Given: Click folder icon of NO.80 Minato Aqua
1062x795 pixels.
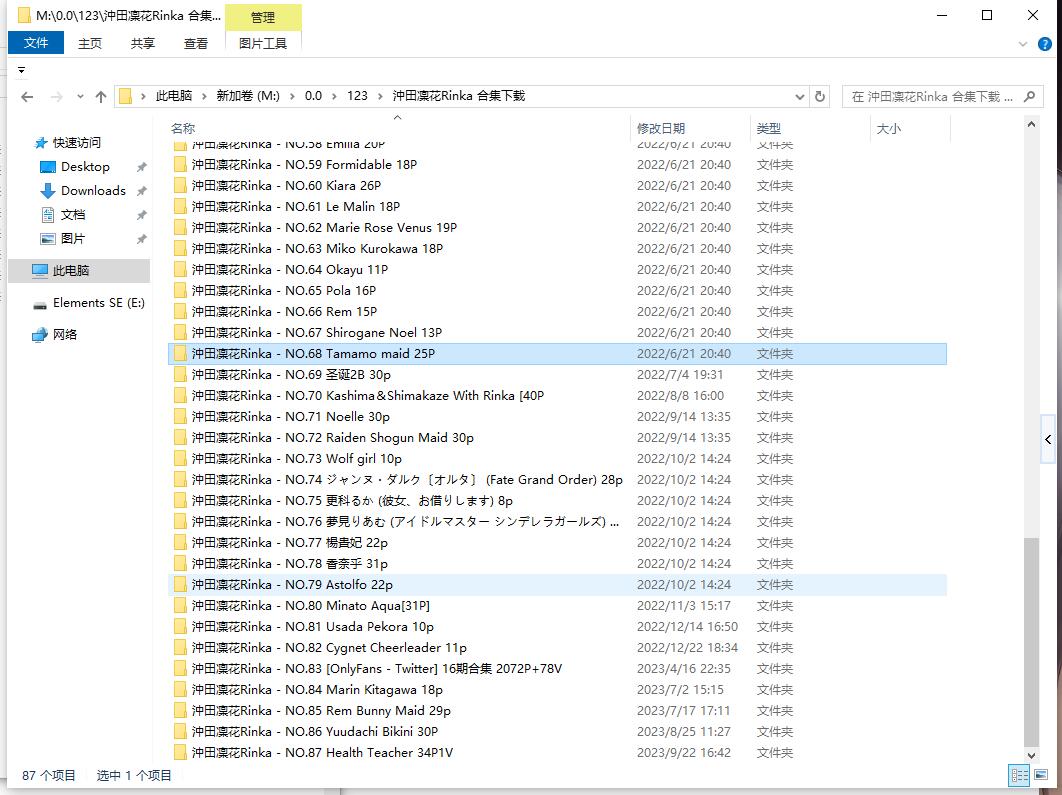Looking at the screenshot, I should (180, 606).
